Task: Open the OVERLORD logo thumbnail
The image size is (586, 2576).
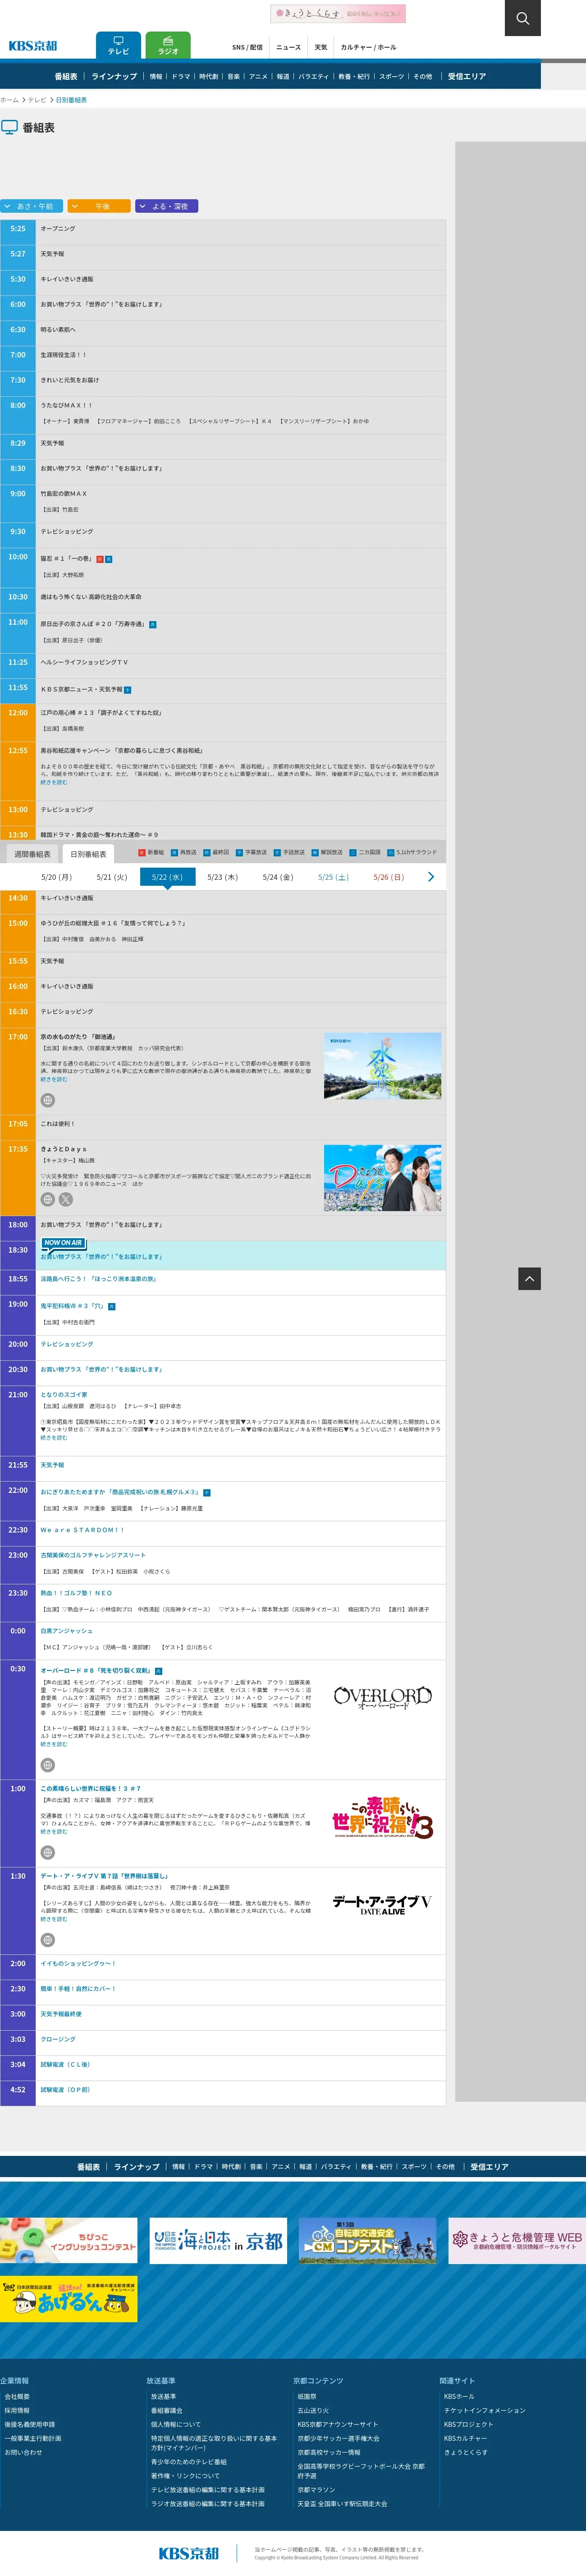Action: click(x=382, y=1698)
